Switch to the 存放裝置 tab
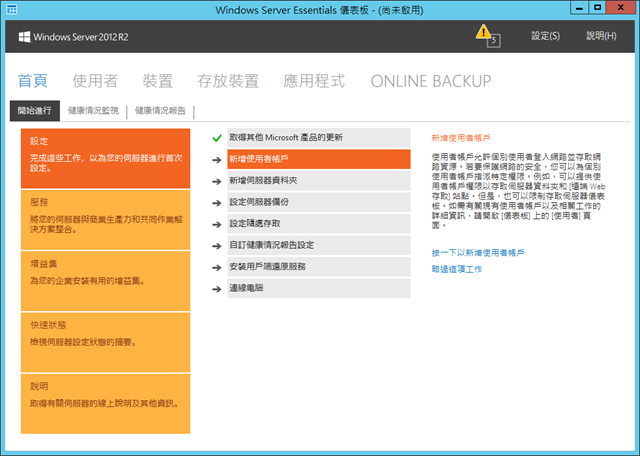Screen dimensions: 640x456 point(228,81)
